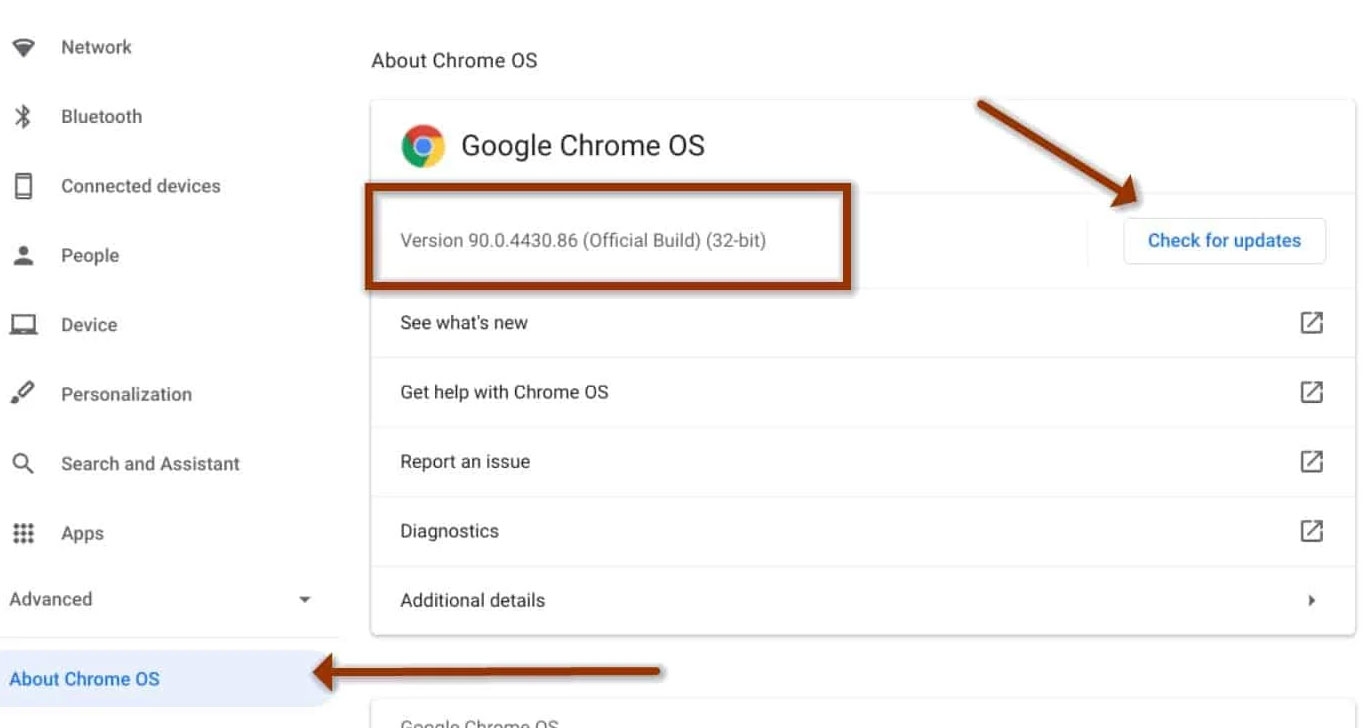Open the Network settings section
The image size is (1371, 728).
click(x=161, y=47)
